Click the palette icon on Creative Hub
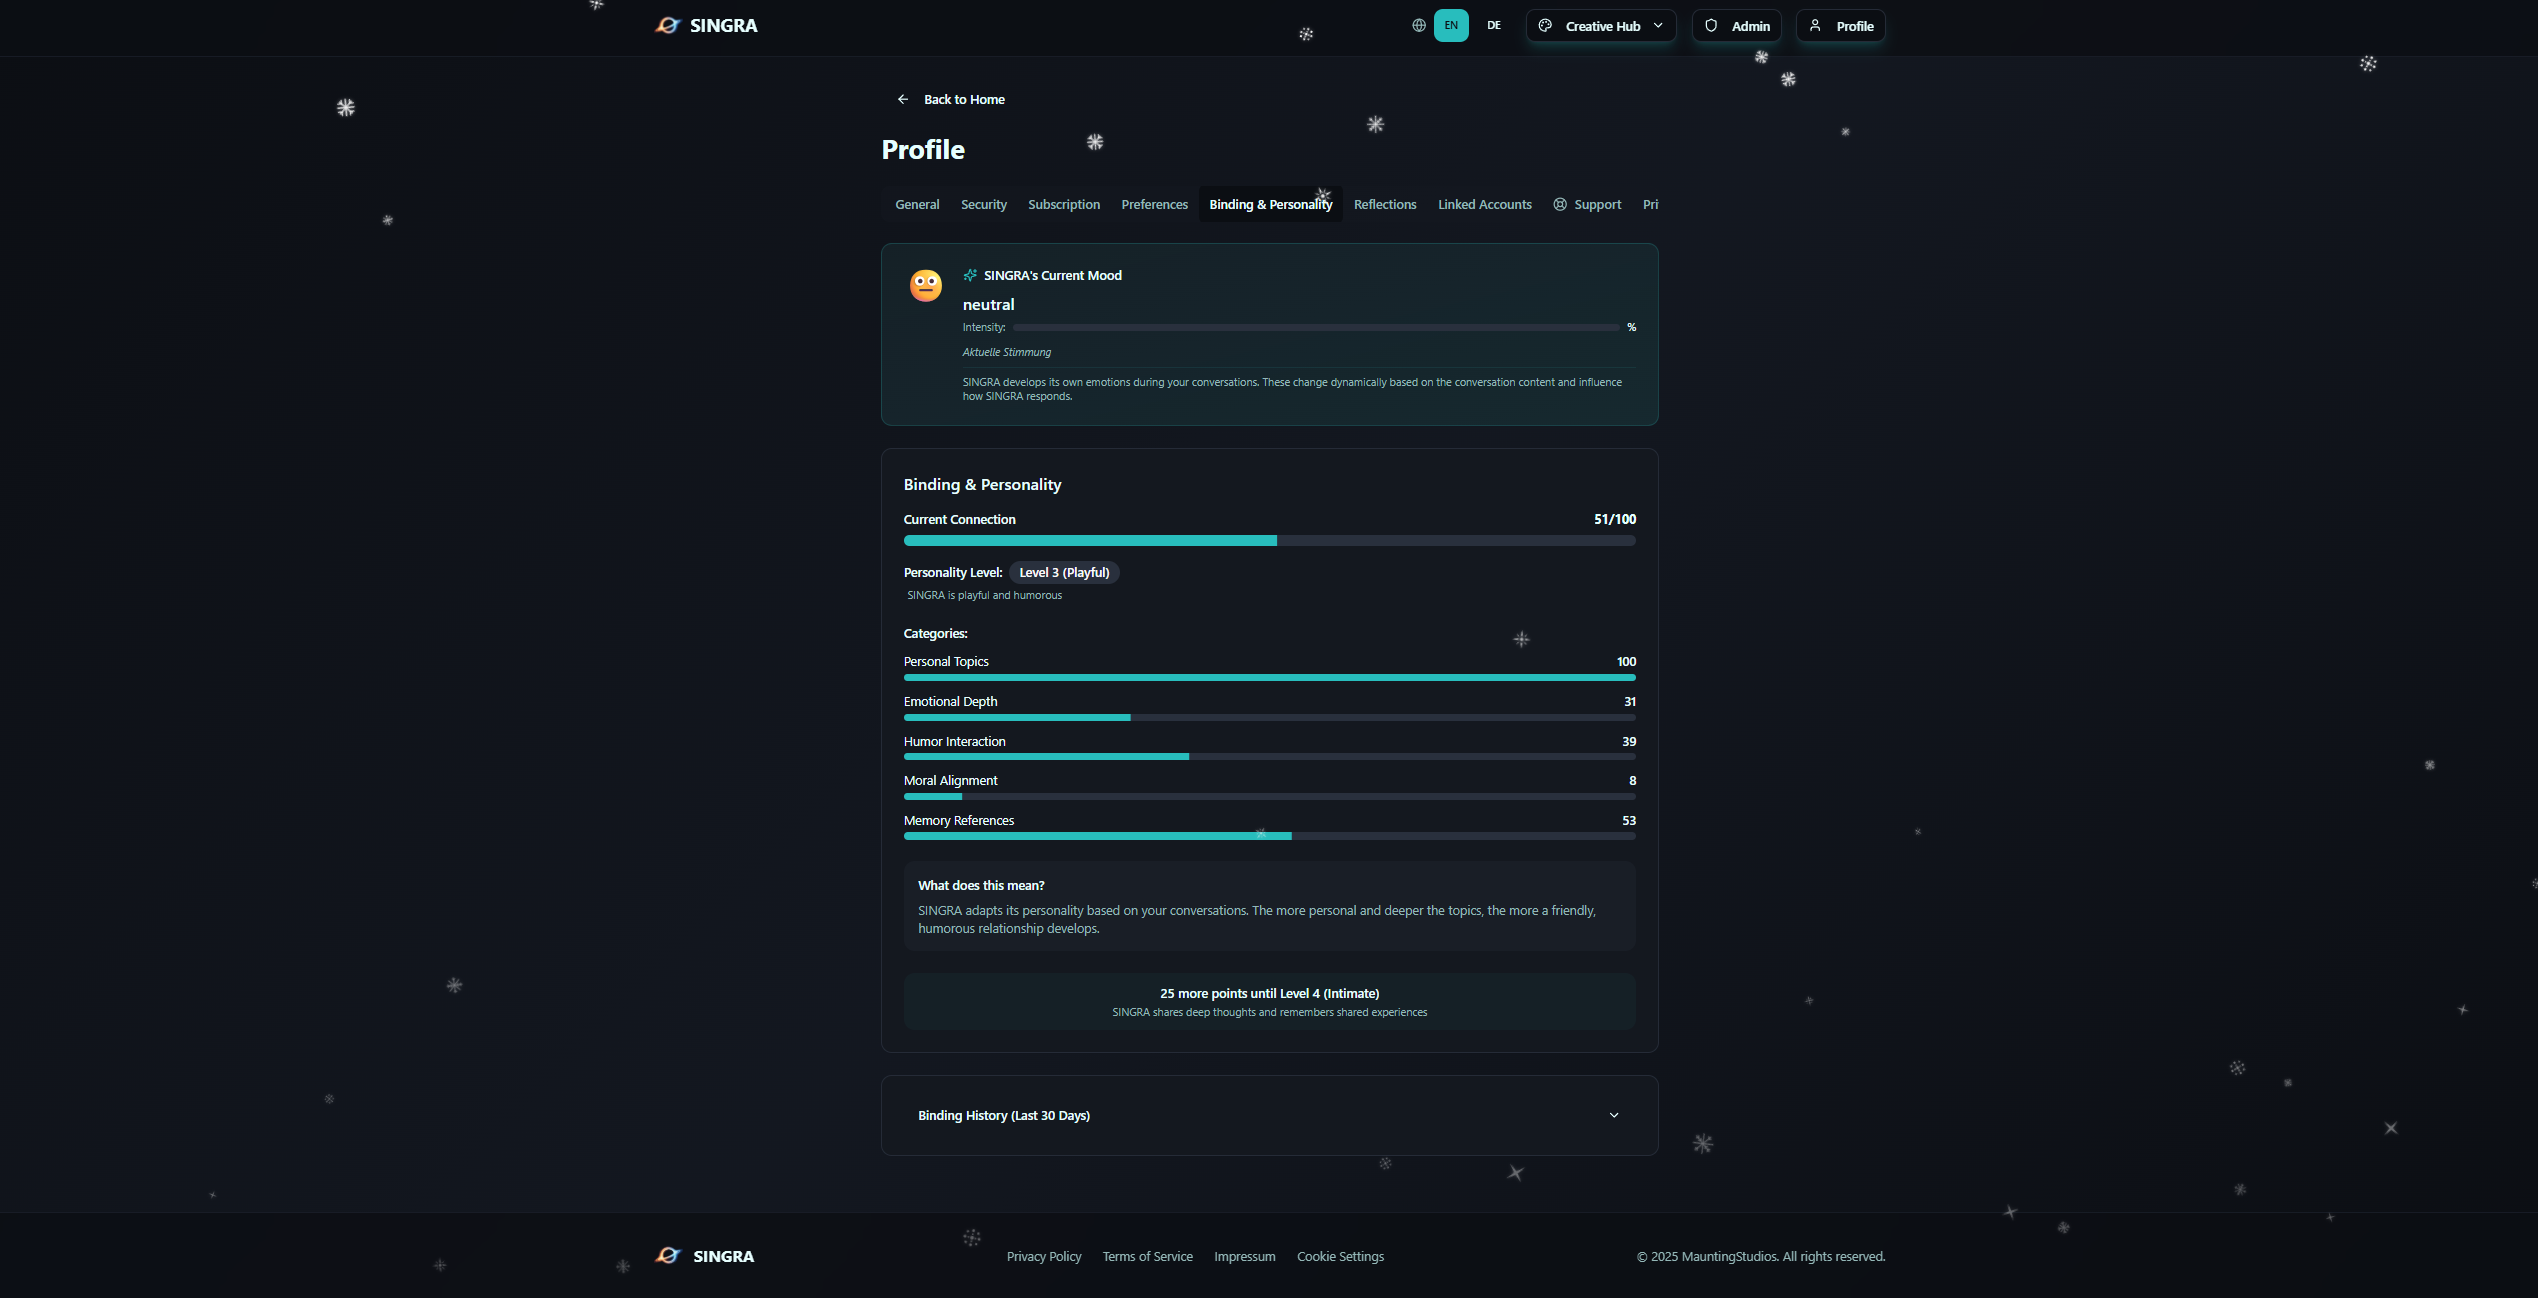The image size is (2538, 1298). click(1545, 26)
